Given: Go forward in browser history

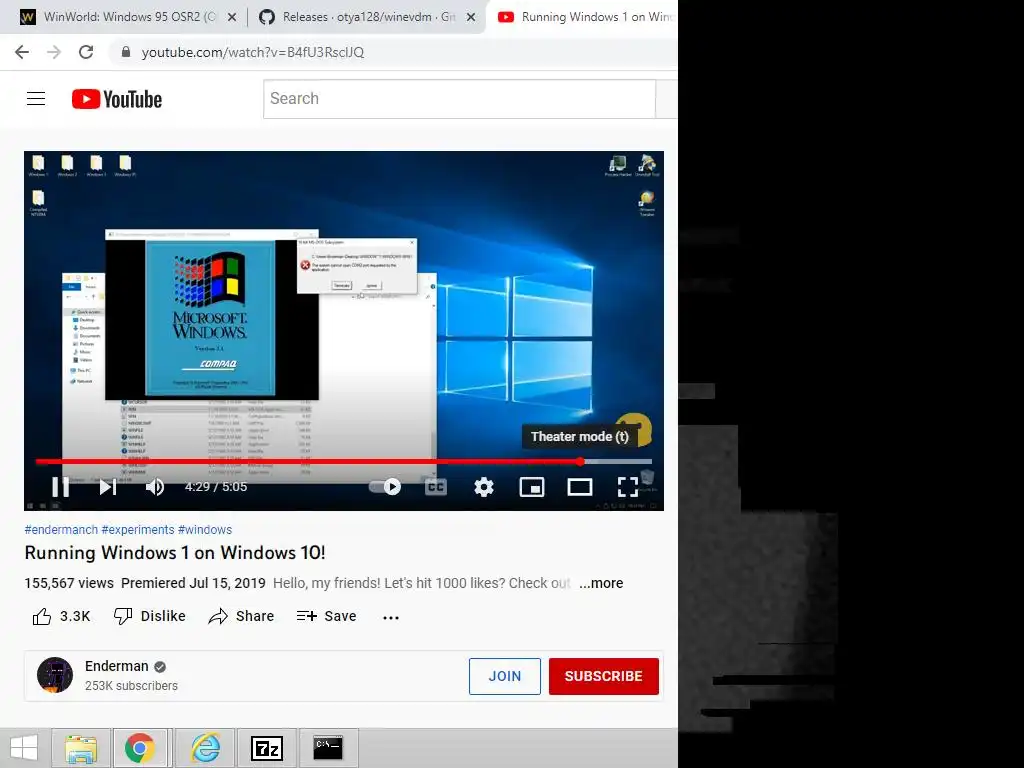Looking at the screenshot, I should click(54, 52).
